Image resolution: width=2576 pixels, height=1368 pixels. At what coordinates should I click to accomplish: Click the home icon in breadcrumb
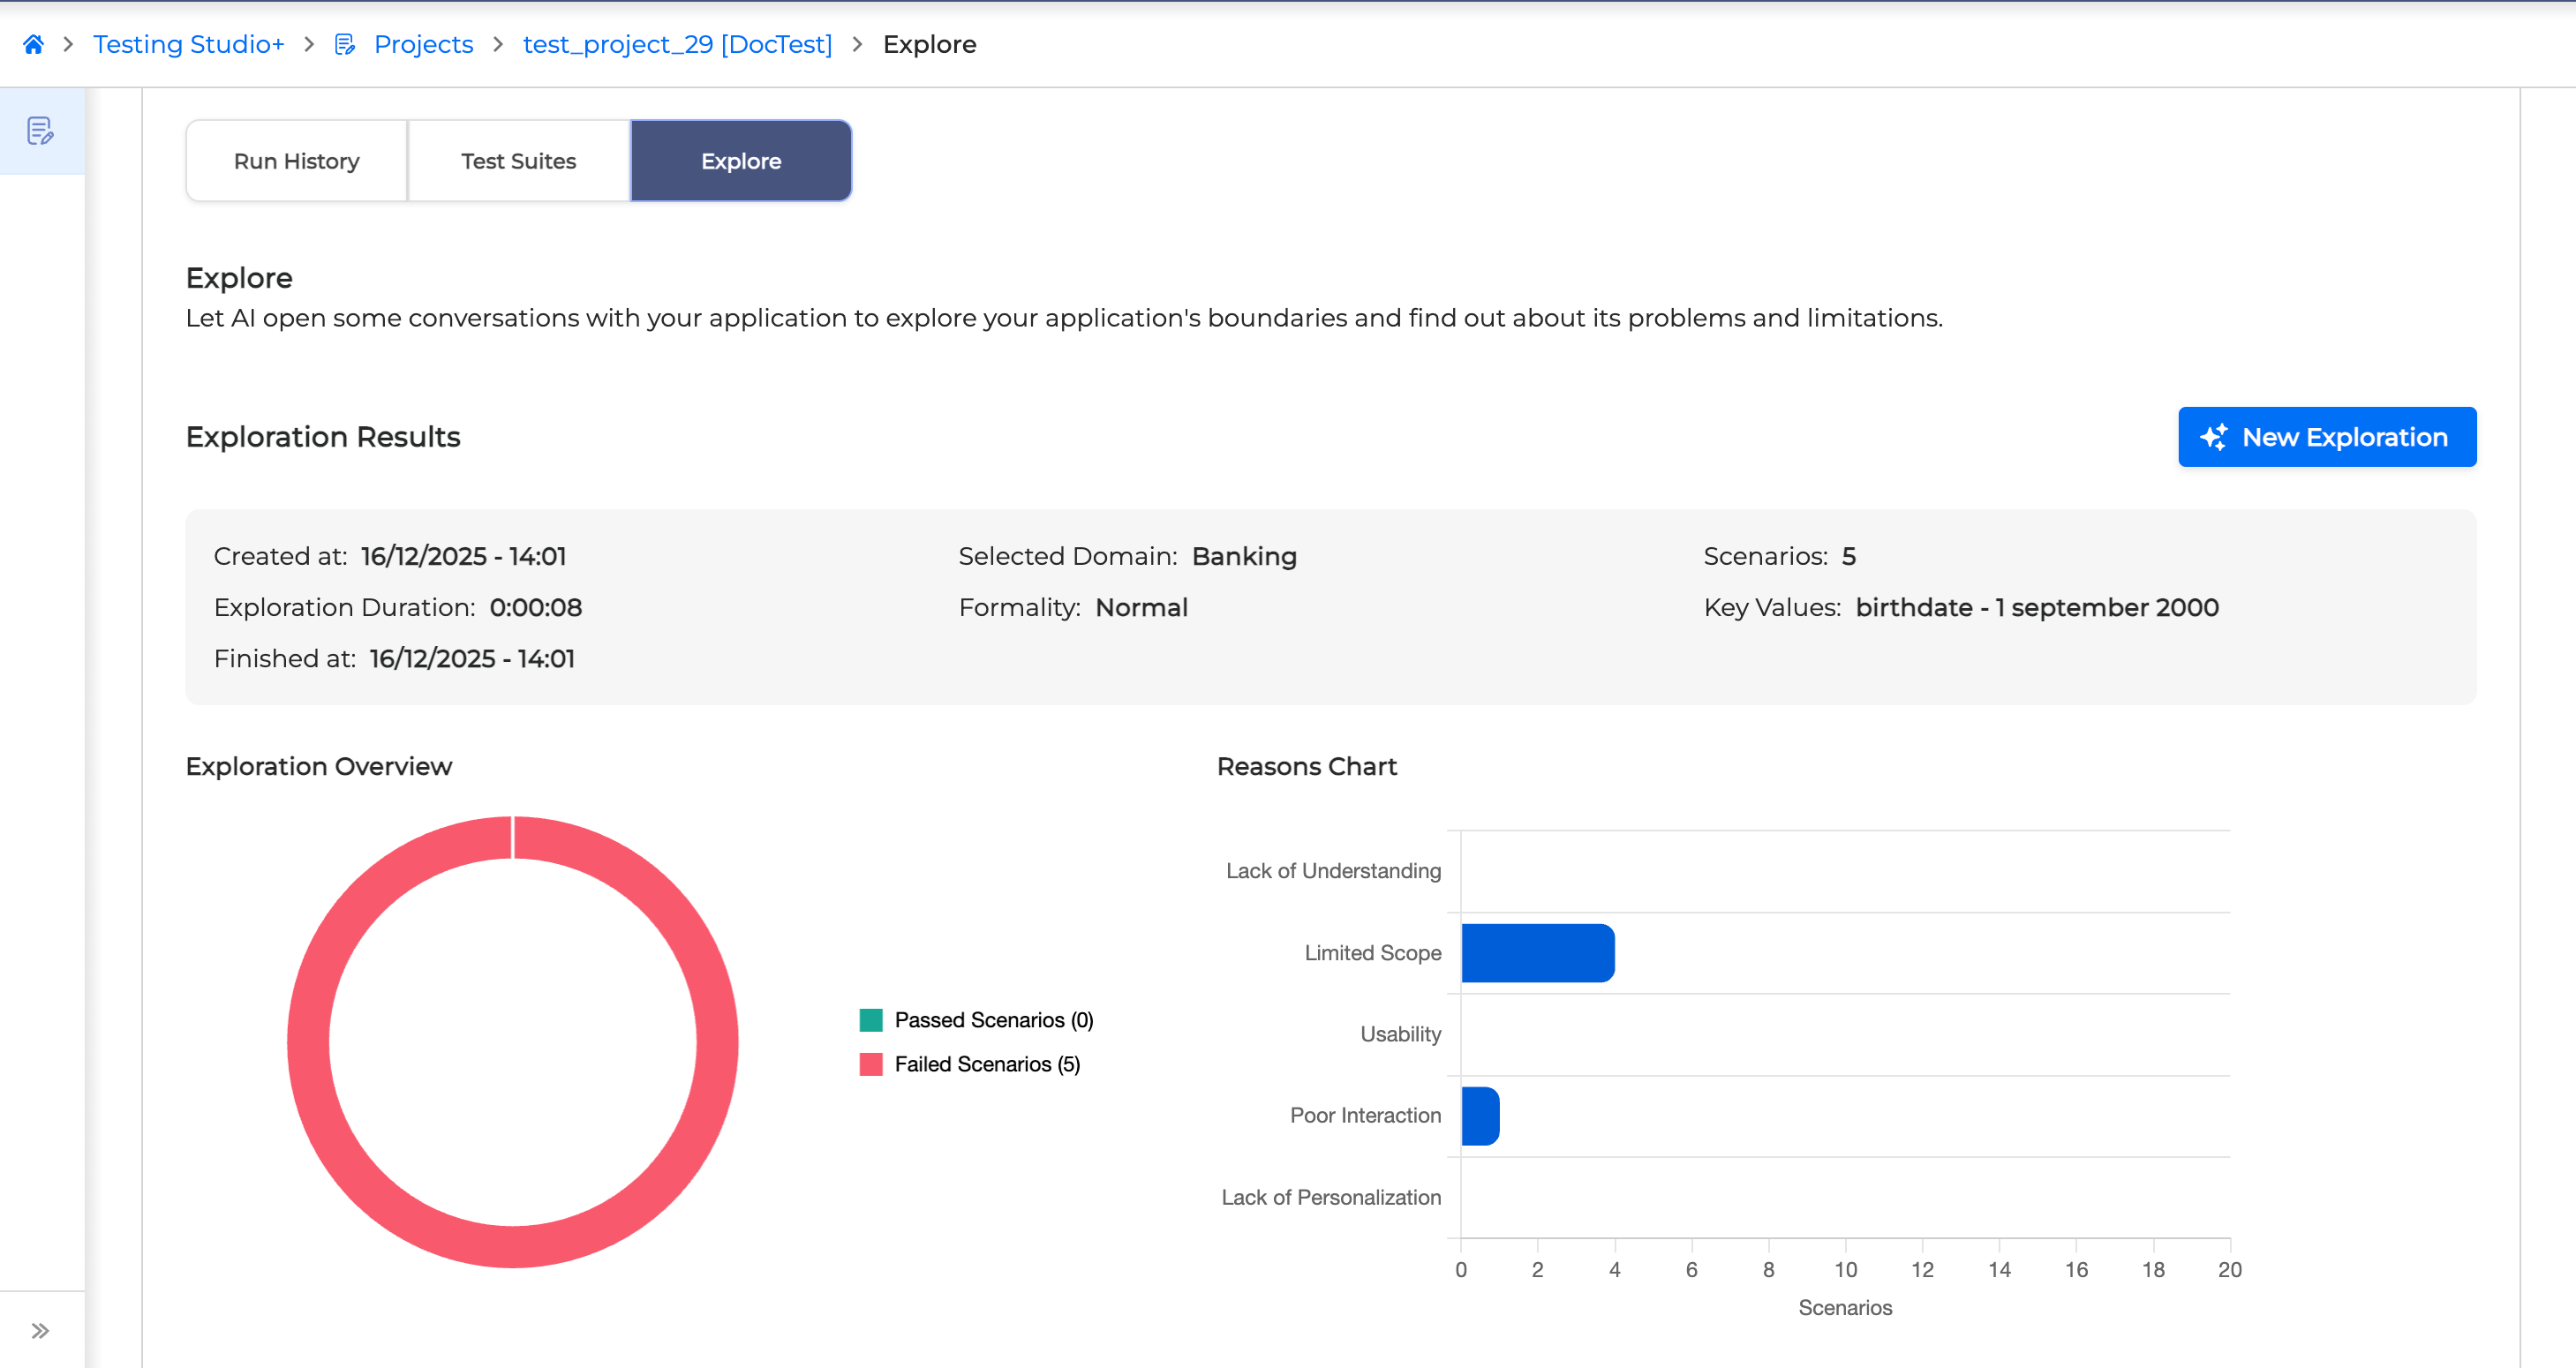click(x=33, y=44)
